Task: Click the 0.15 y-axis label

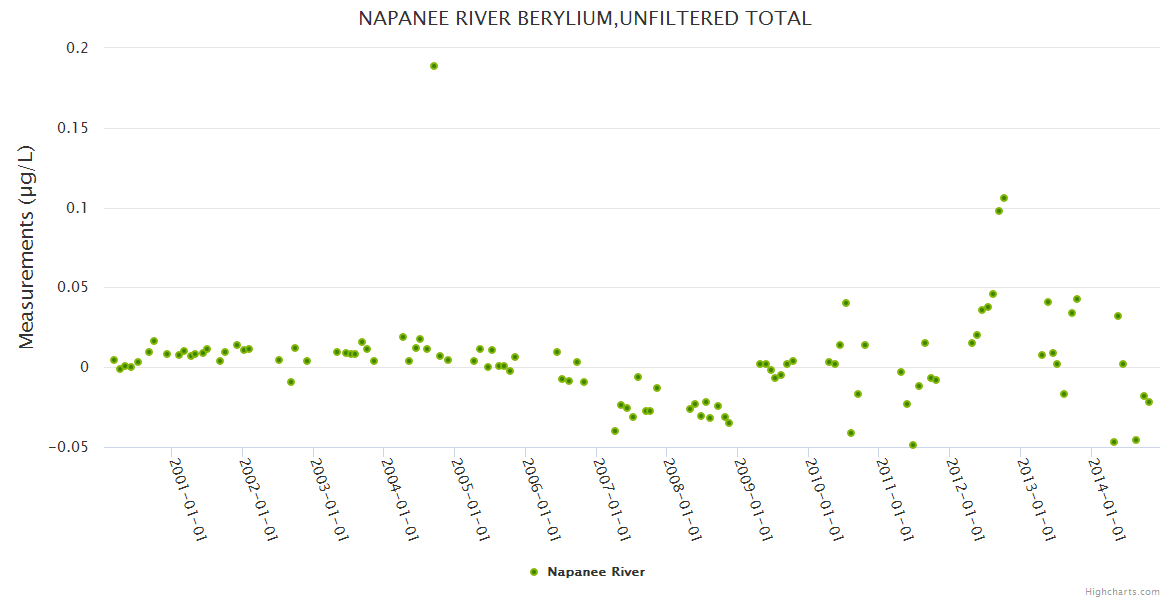Action: tap(74, 128)
